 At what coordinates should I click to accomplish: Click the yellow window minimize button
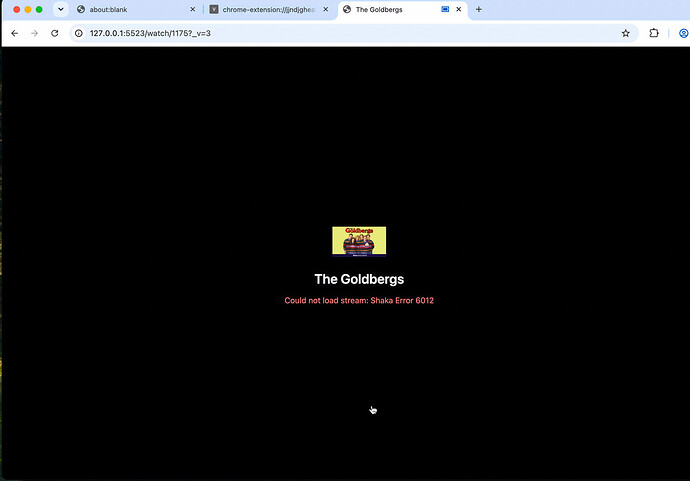tap(28, 9)
